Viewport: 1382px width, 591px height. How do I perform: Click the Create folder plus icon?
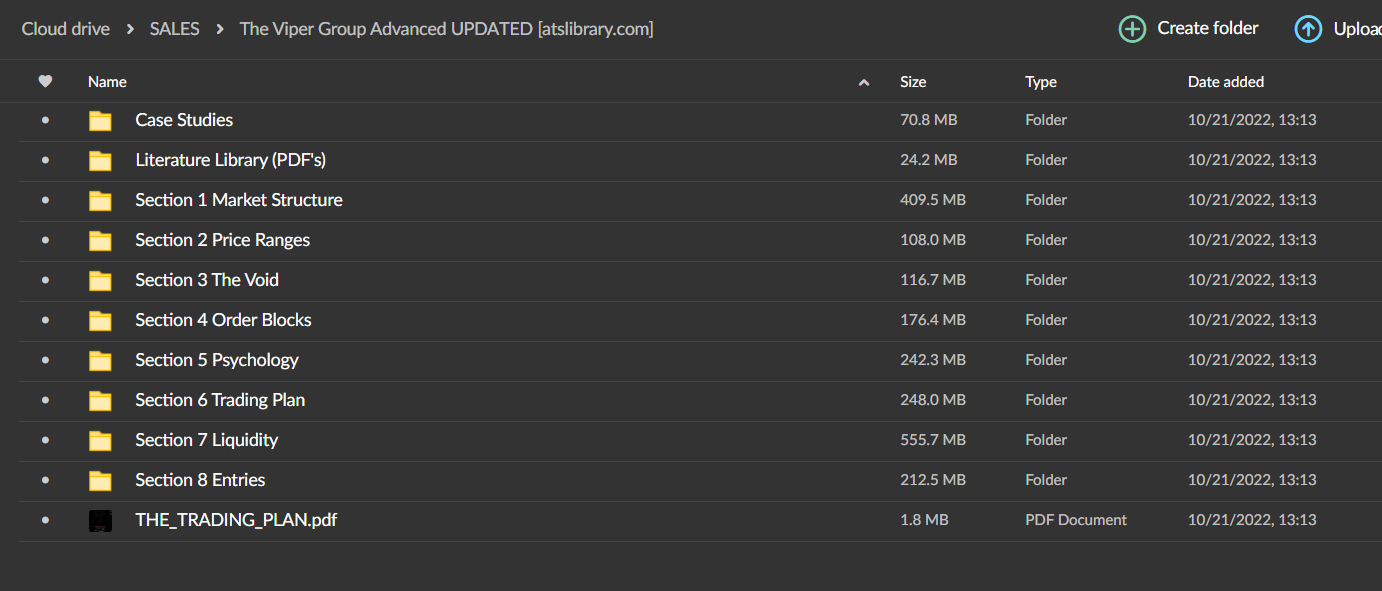click(x=1132, y=29)
